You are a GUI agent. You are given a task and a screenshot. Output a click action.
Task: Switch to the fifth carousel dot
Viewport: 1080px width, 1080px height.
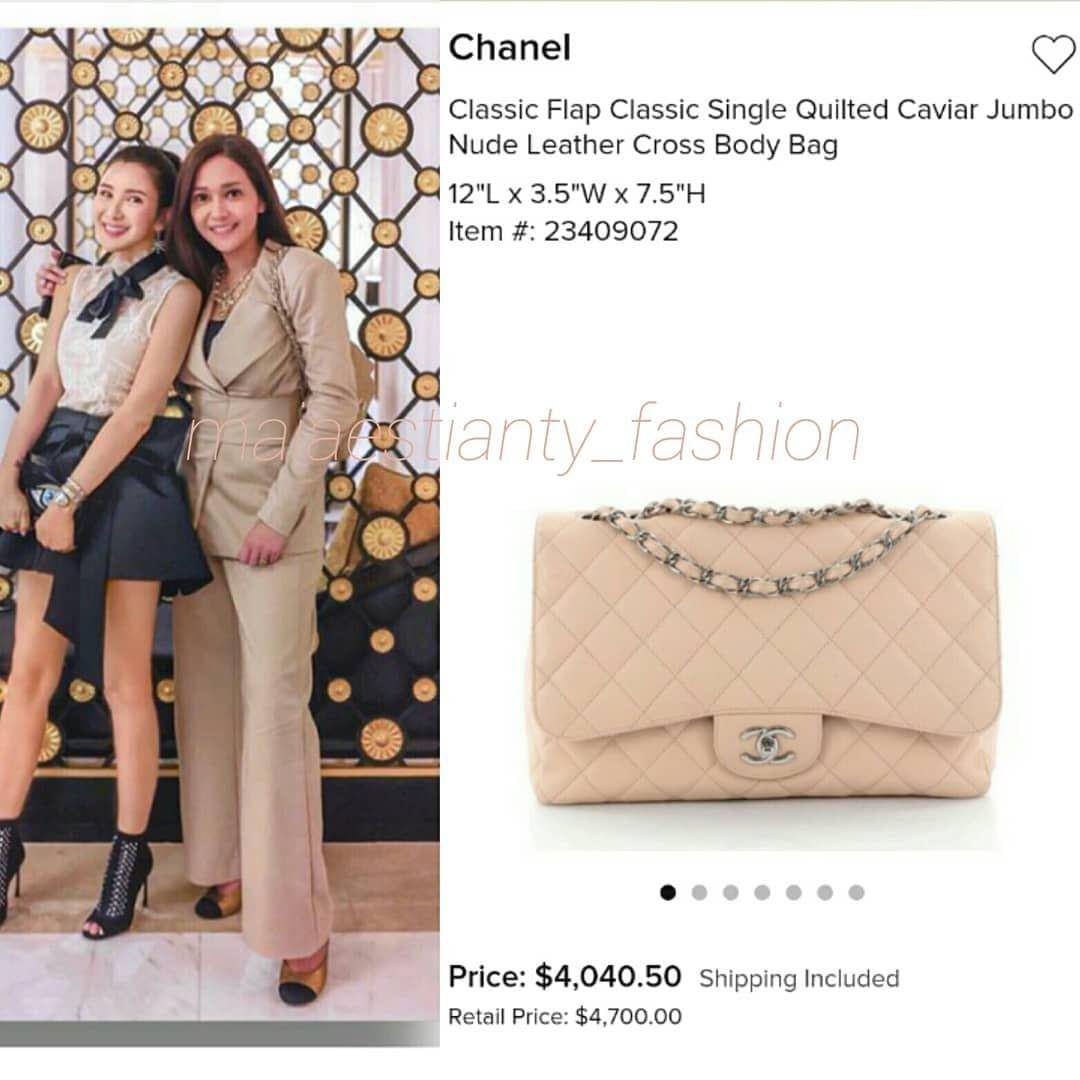(793, 893)
